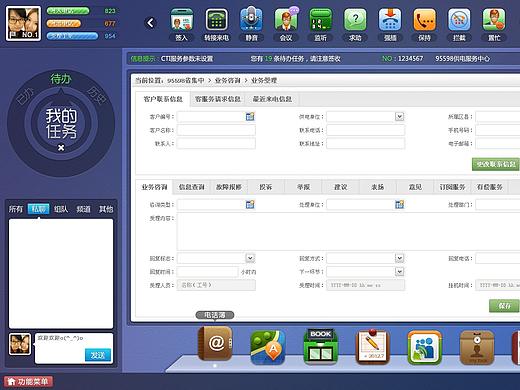Screen dimensions: 520x390
Task: Click the 转接来电 transfer call icon
Action: 216,20
